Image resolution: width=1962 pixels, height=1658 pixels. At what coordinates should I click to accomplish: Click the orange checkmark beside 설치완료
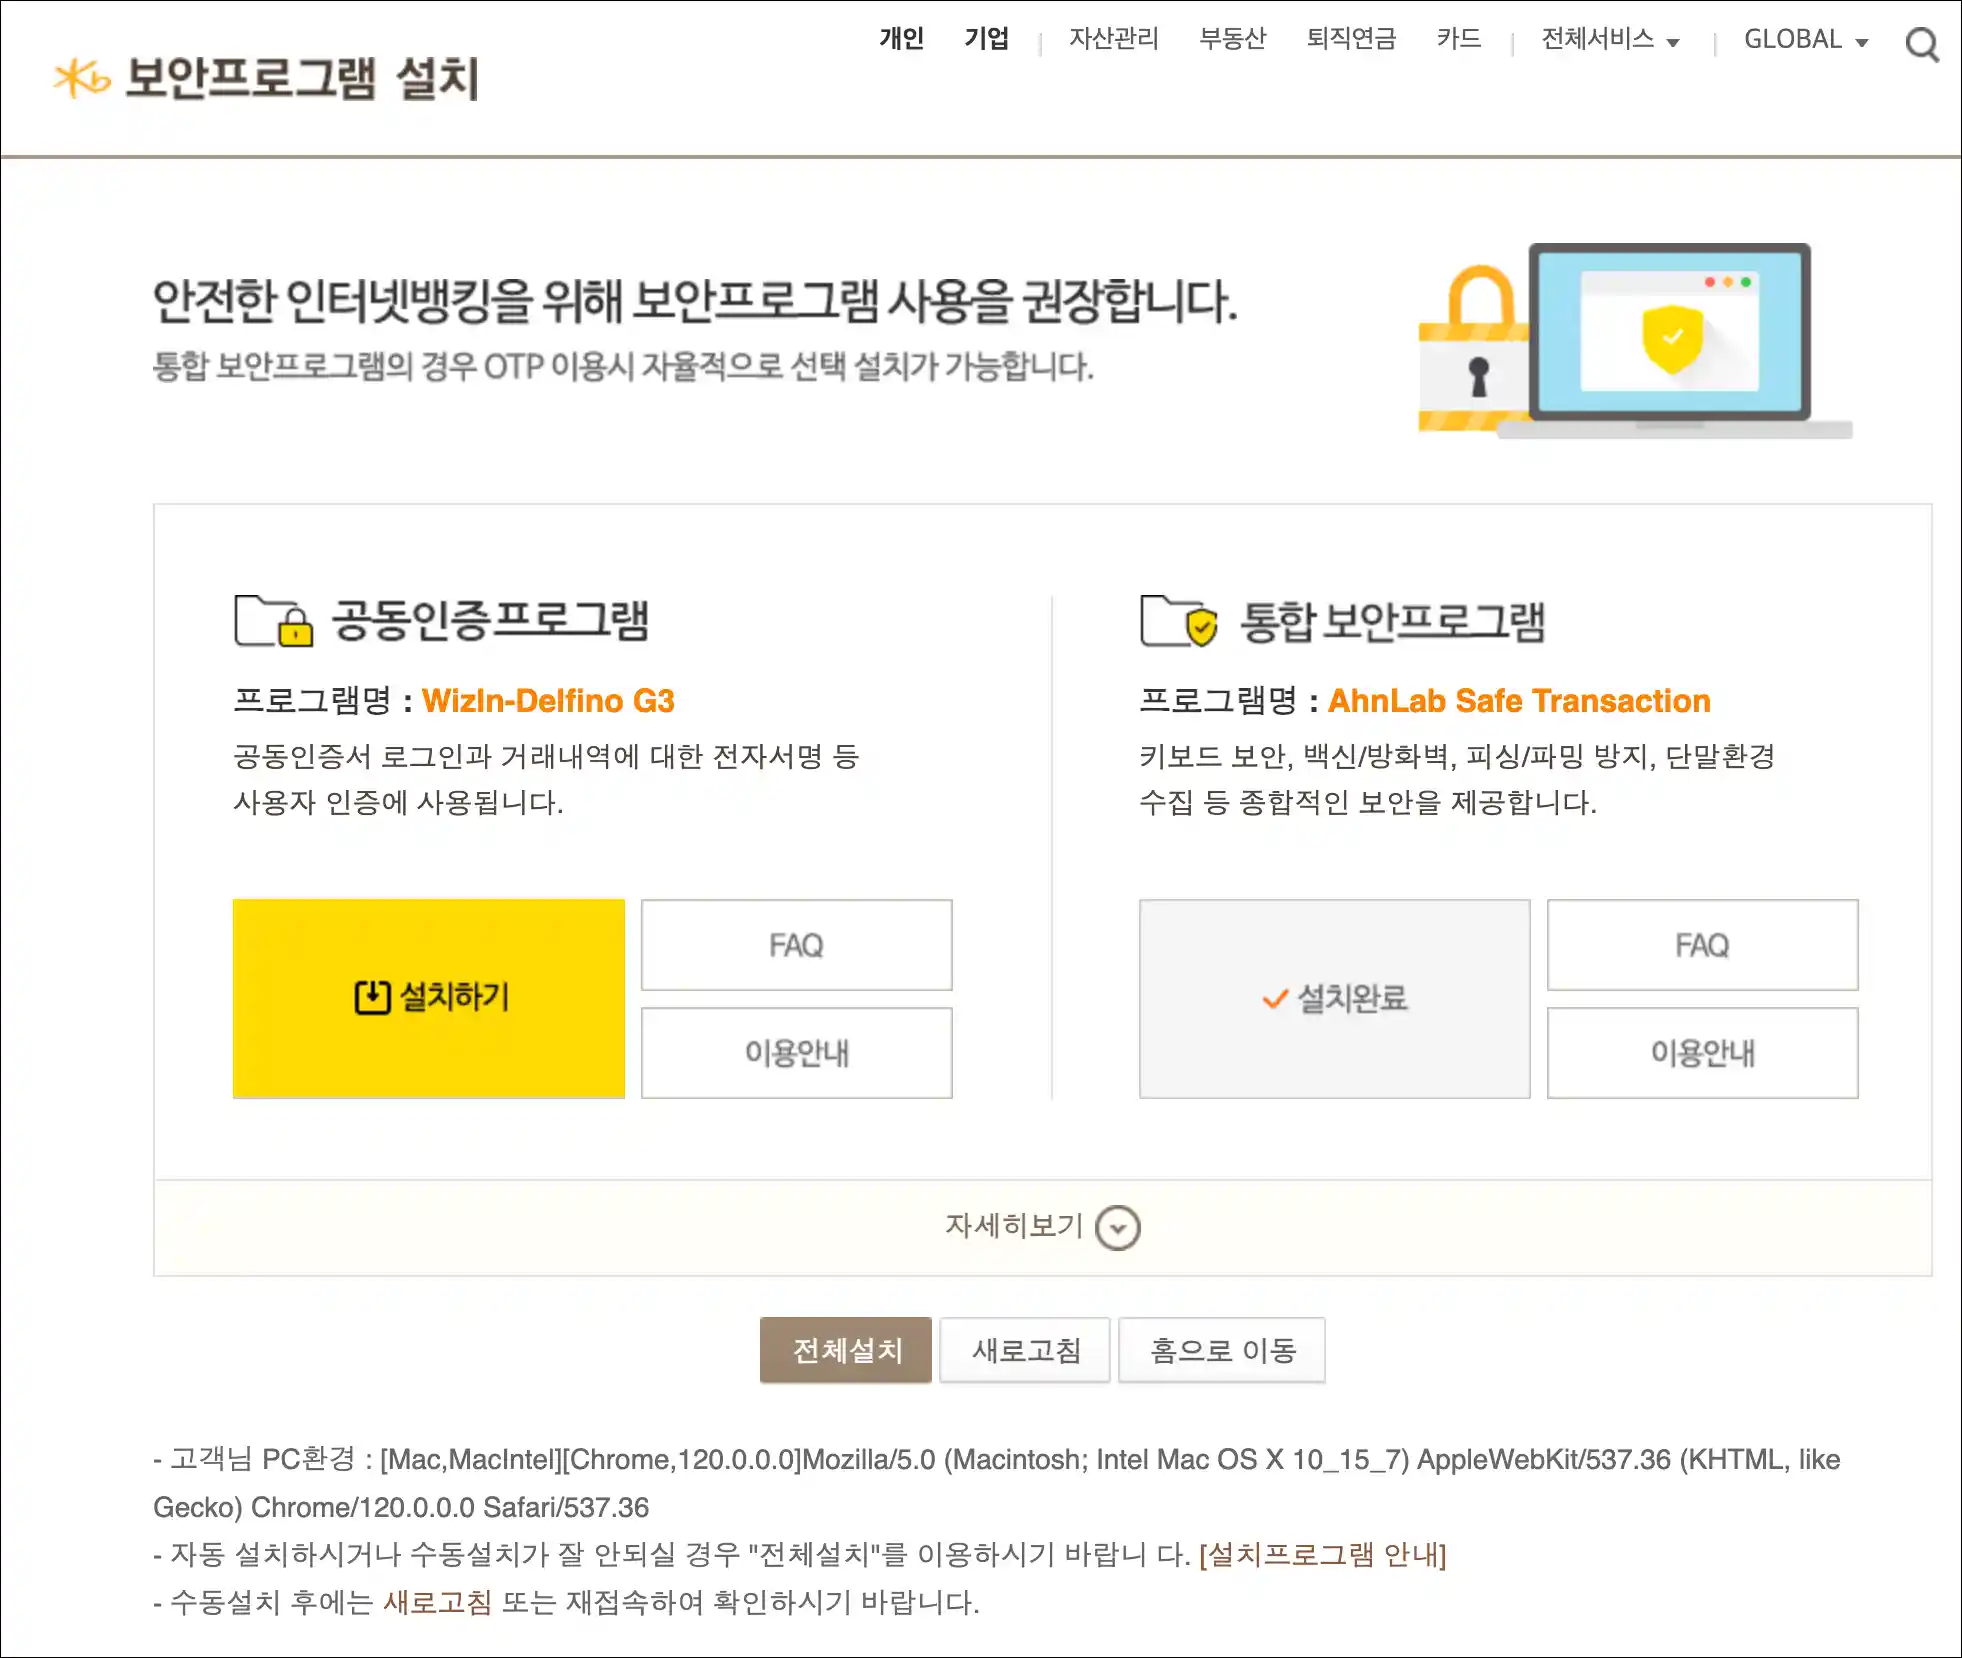[1275, 998]
